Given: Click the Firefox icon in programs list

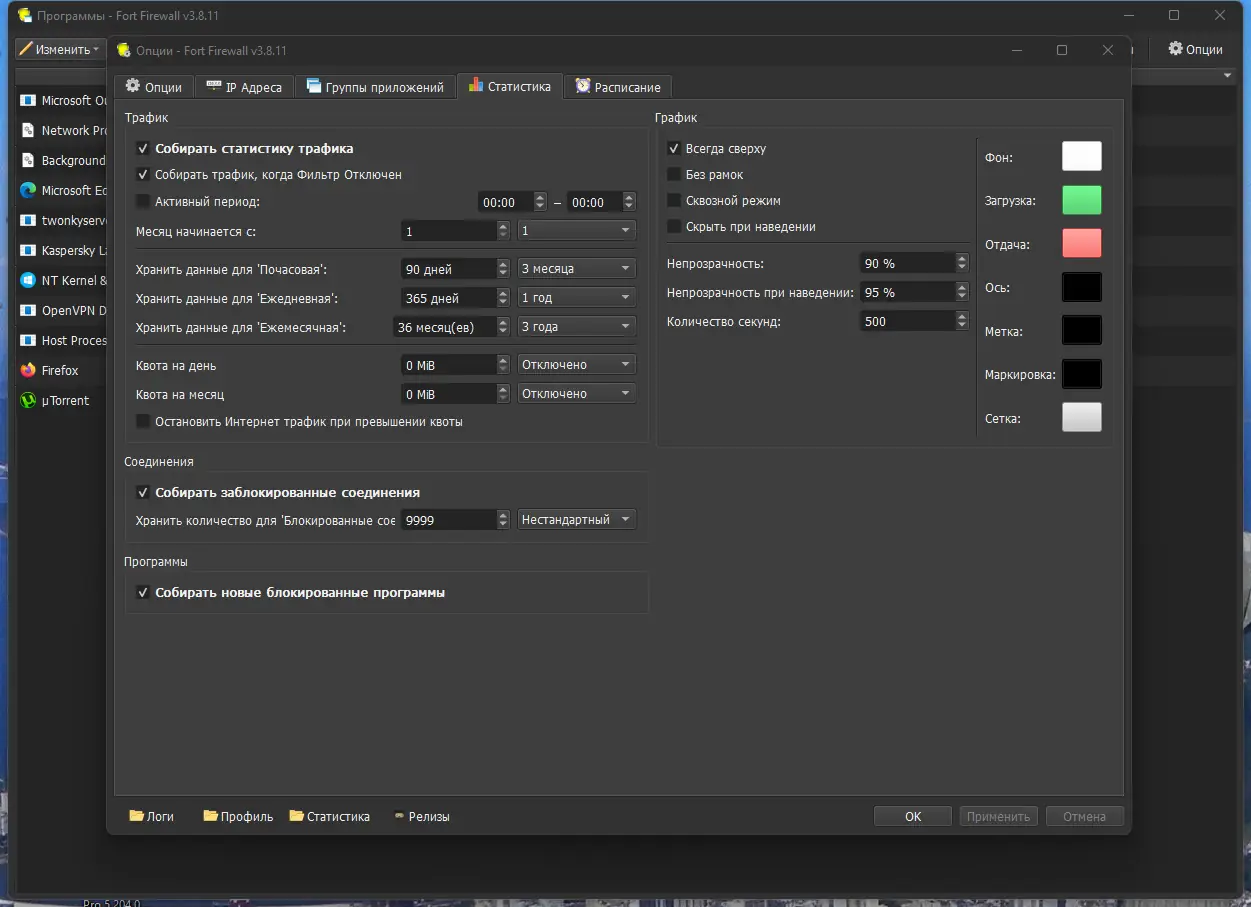Looking at the screenshot, I should tap(28, 371).
